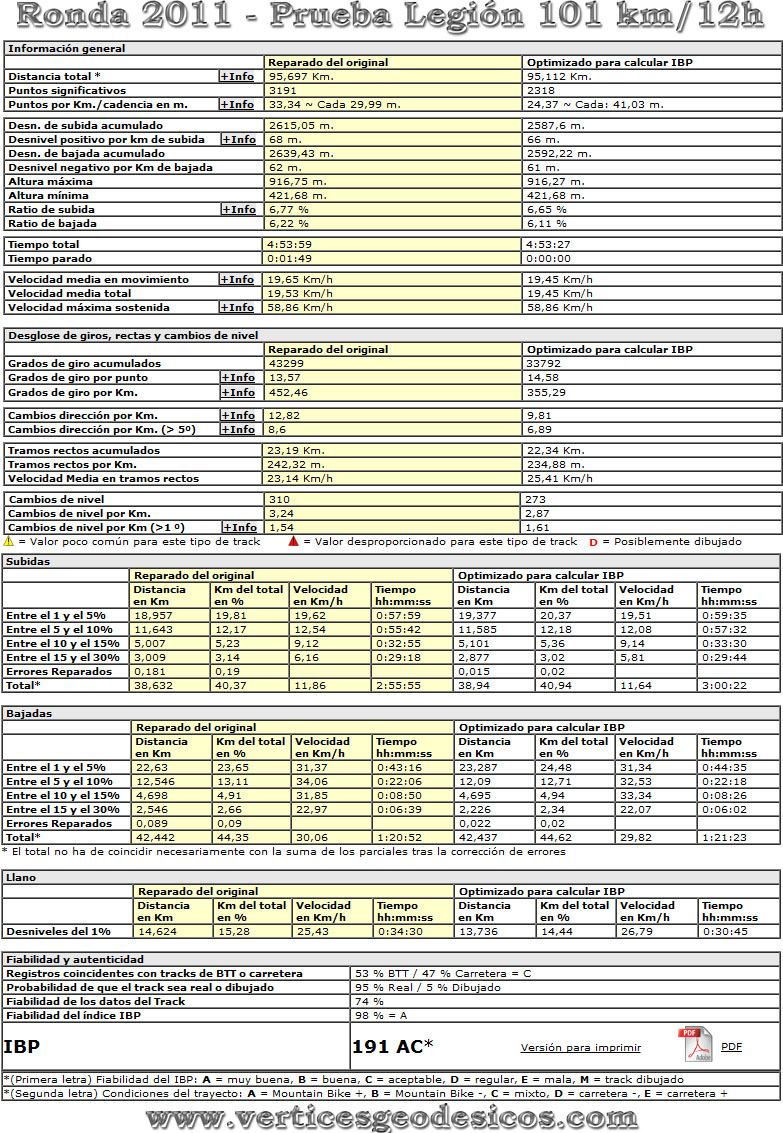The width and height of the screenshot is (783, 1133).
Task: Click the red triangle legend icon
Action: 293,541
